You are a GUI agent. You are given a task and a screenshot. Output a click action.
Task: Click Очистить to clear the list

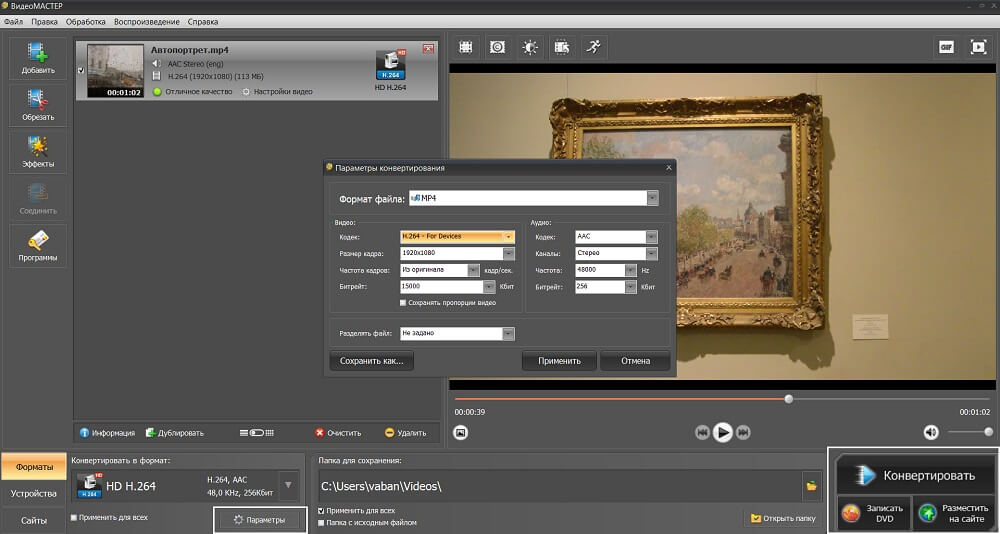pos(338,433)
